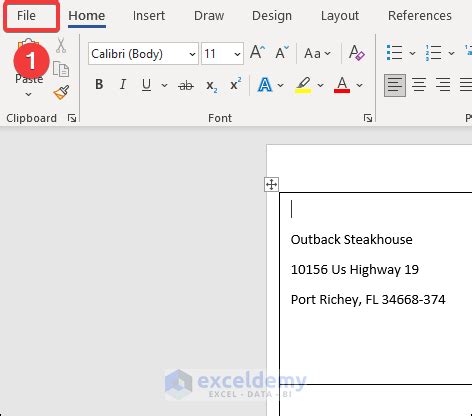Toggle subscript formatting
This screenshot has height=416, width=472.
click(x=211, y=86)
